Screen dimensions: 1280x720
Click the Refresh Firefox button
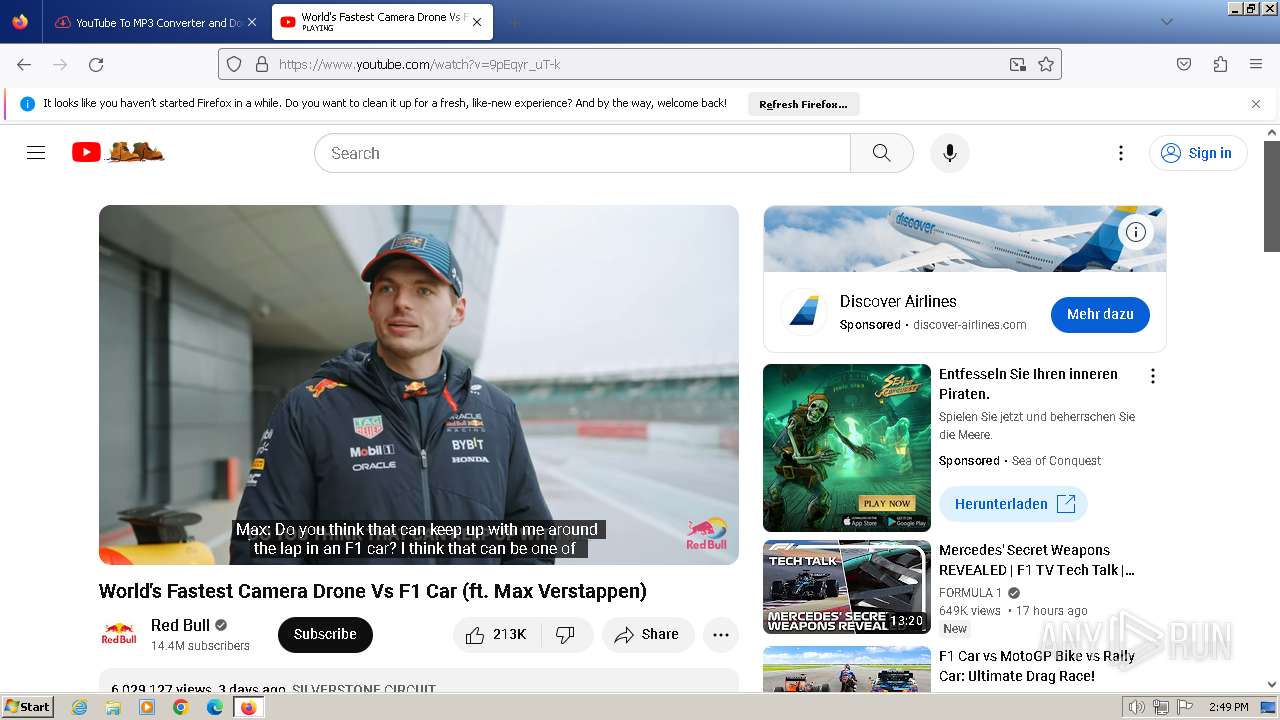pos(803,104)
